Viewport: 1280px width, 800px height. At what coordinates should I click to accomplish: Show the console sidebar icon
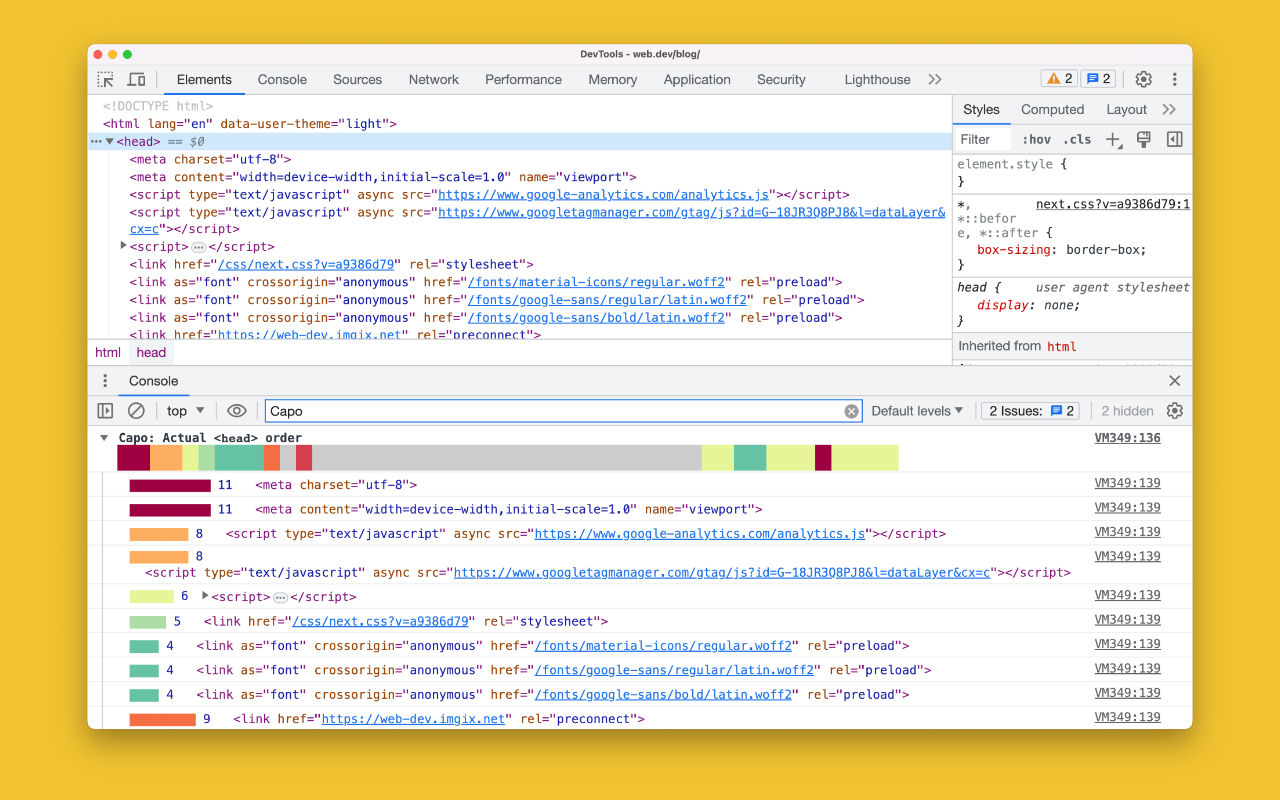coord(105,411)
